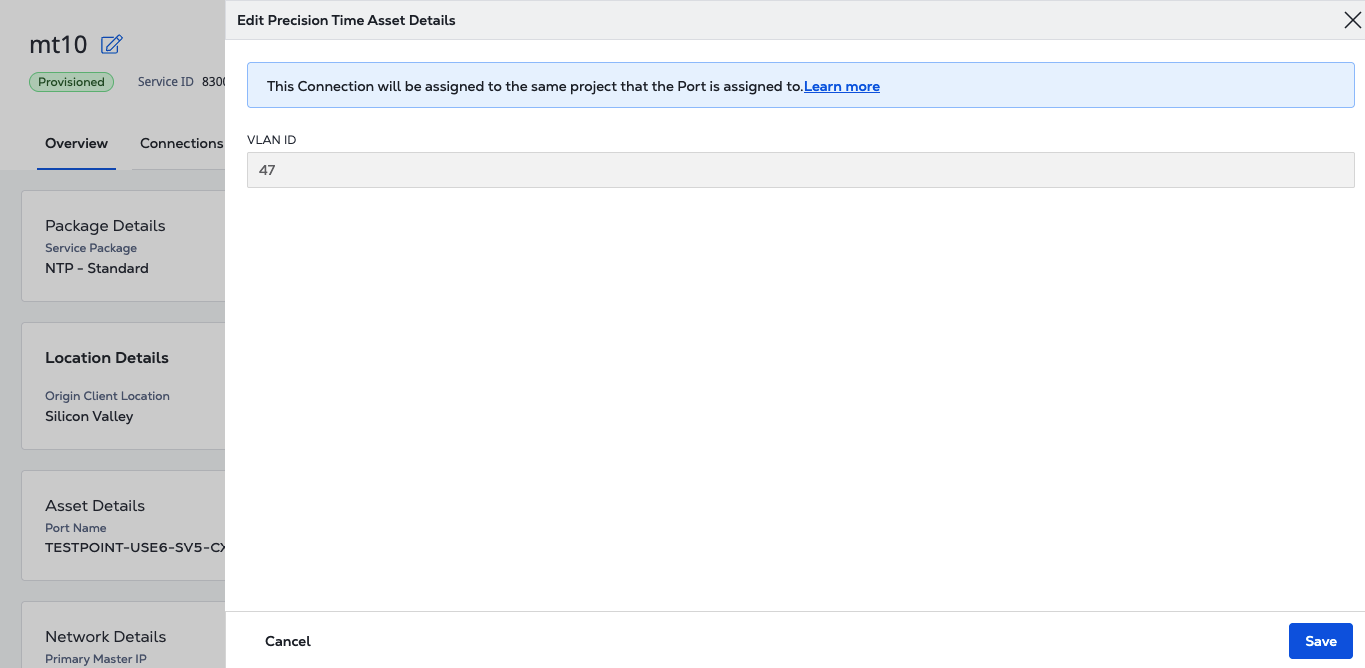
Task: Open the Connections tab
Action: (x=181, y=143)
